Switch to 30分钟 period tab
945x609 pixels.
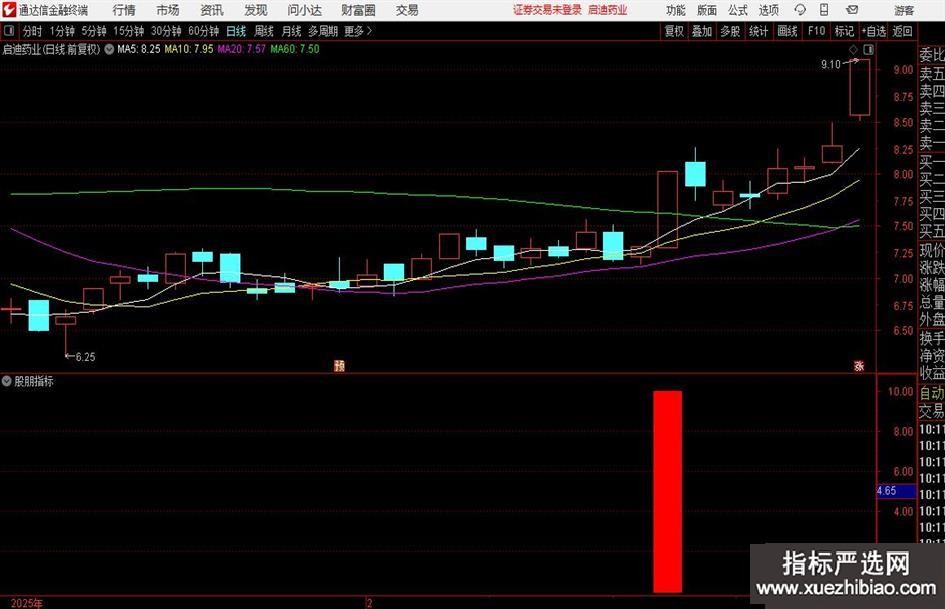[x=166, y=31]
